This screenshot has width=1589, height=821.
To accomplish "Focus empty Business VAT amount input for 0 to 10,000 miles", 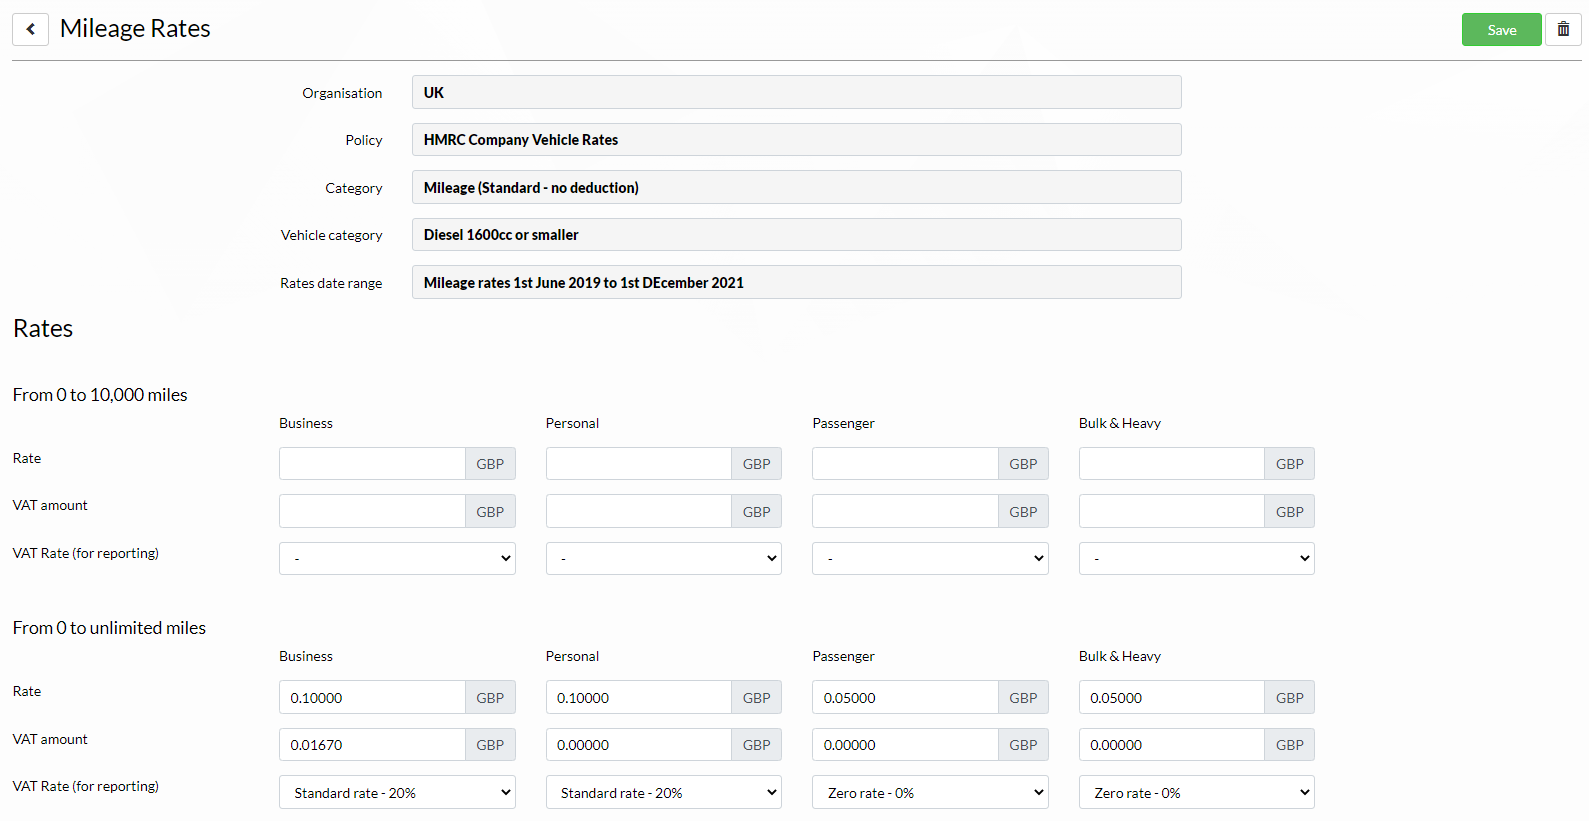I will tap(372, 511).
